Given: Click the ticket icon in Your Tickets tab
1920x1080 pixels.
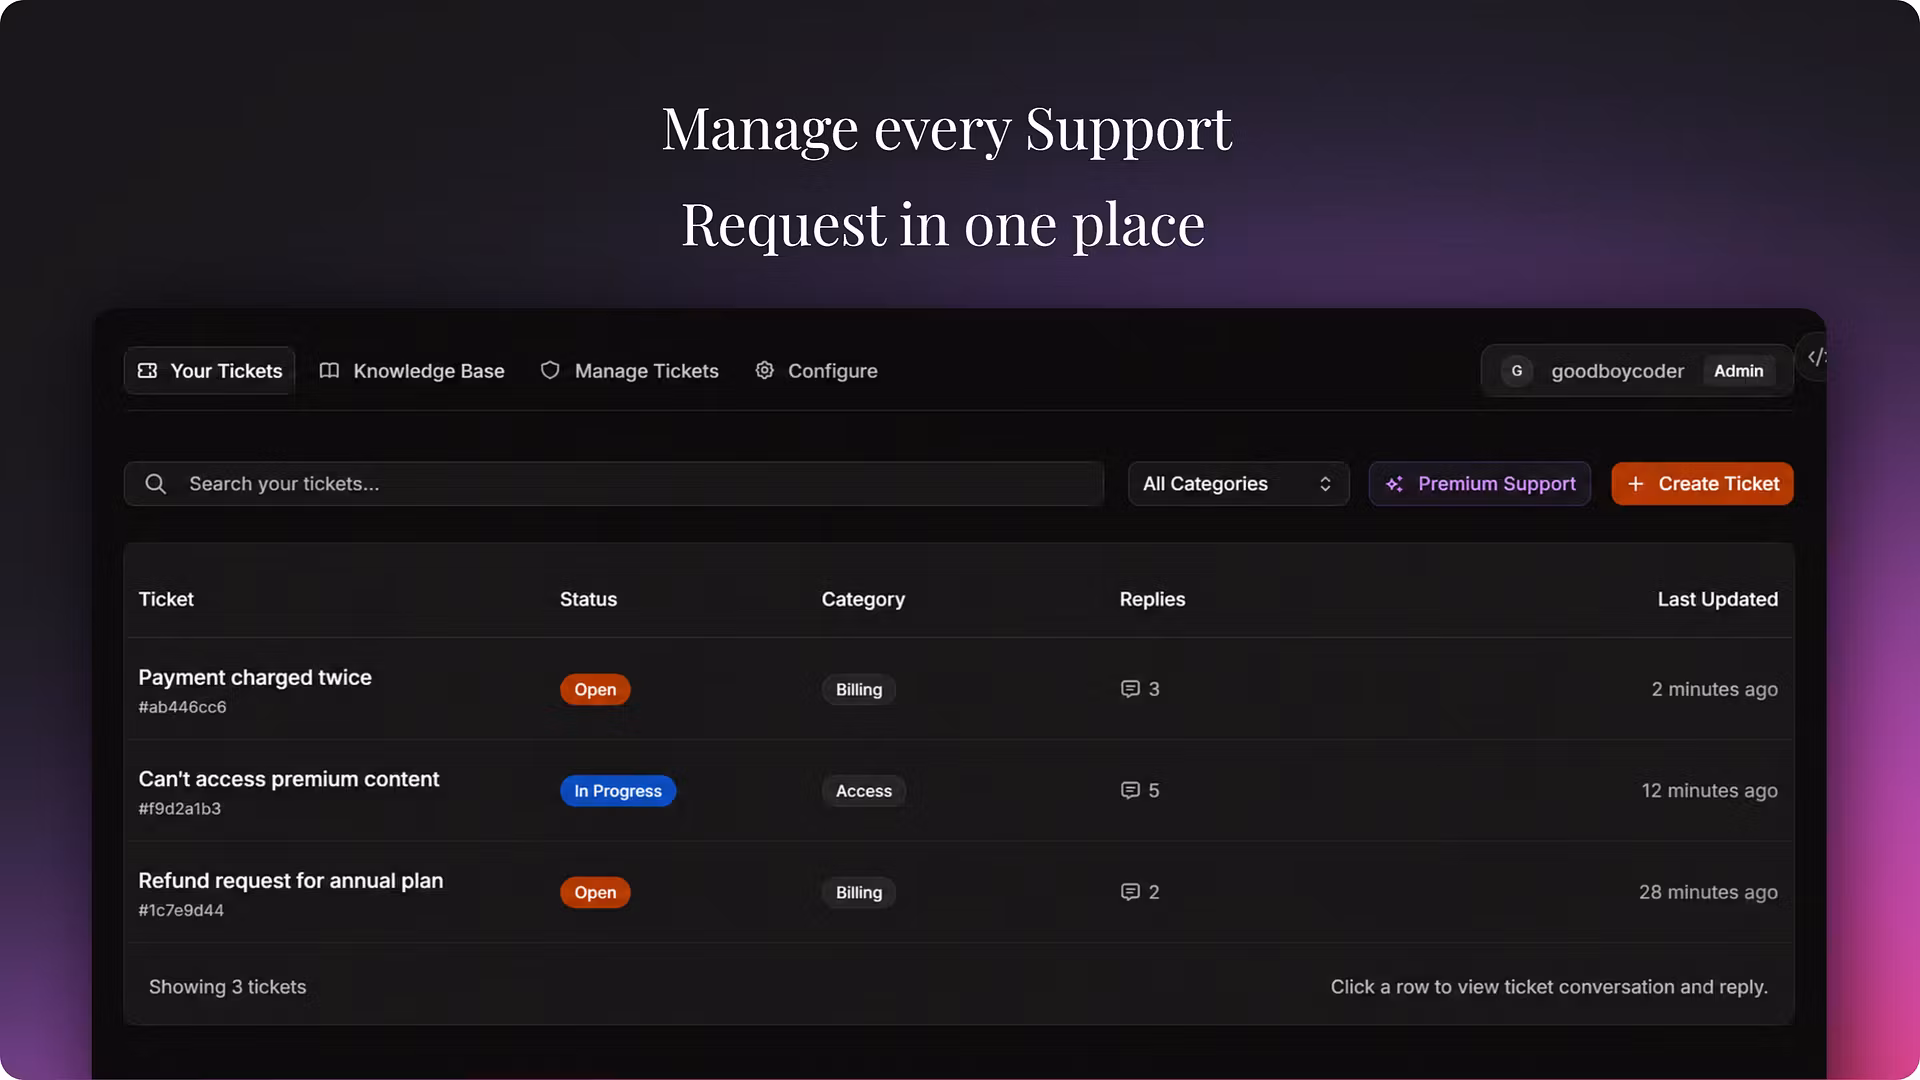Looking at the screenshot, I should pos(147,371).
